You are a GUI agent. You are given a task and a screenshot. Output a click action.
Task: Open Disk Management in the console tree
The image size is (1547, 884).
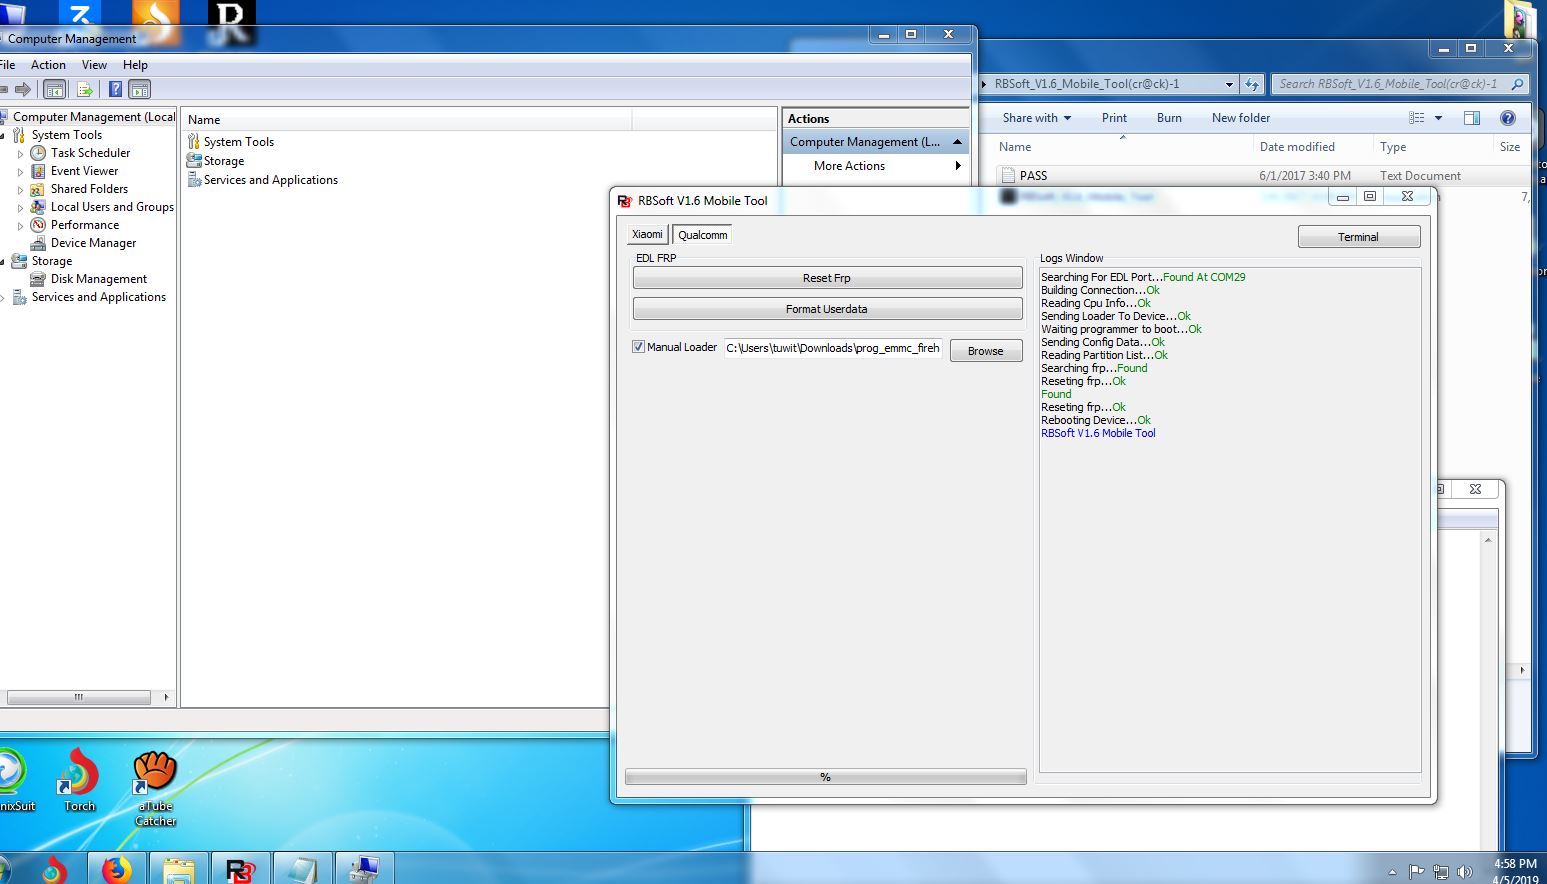[x=98, y=279]
